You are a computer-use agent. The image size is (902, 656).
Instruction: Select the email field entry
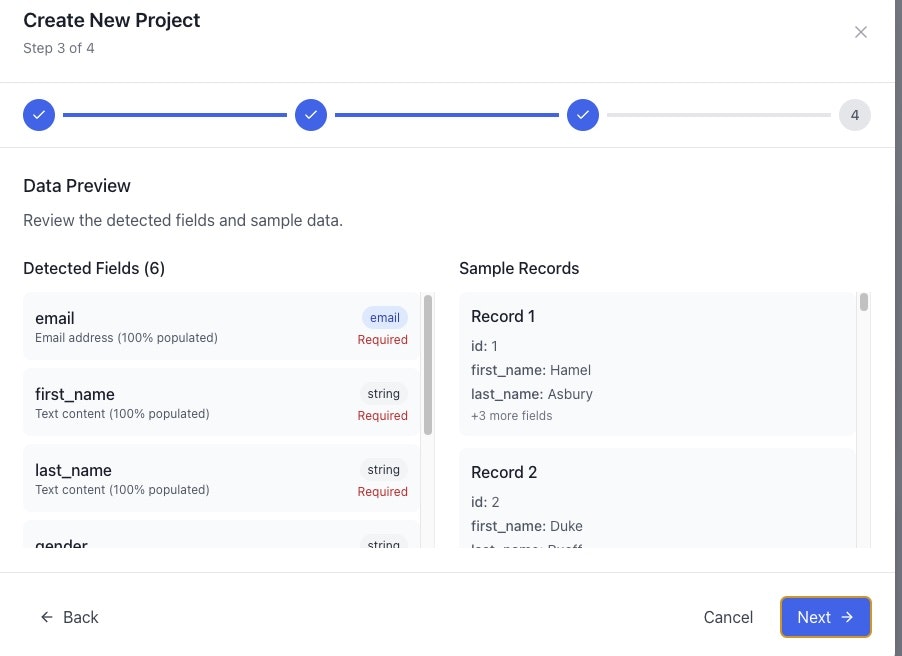200,327
